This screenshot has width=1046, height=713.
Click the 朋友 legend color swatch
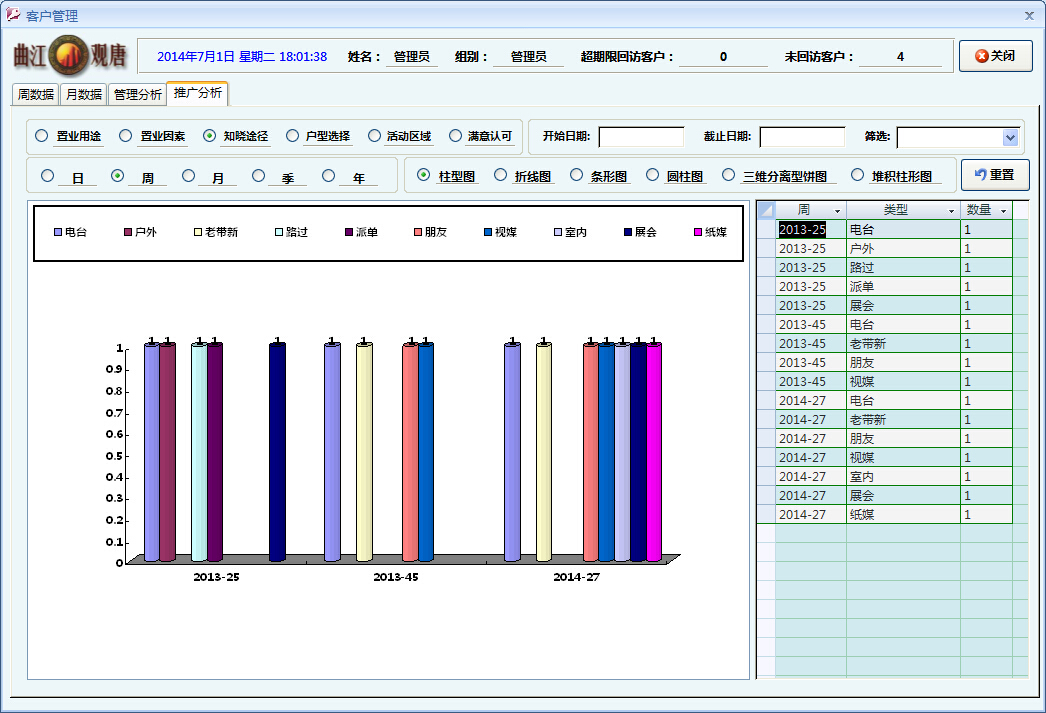pos(418,232)
